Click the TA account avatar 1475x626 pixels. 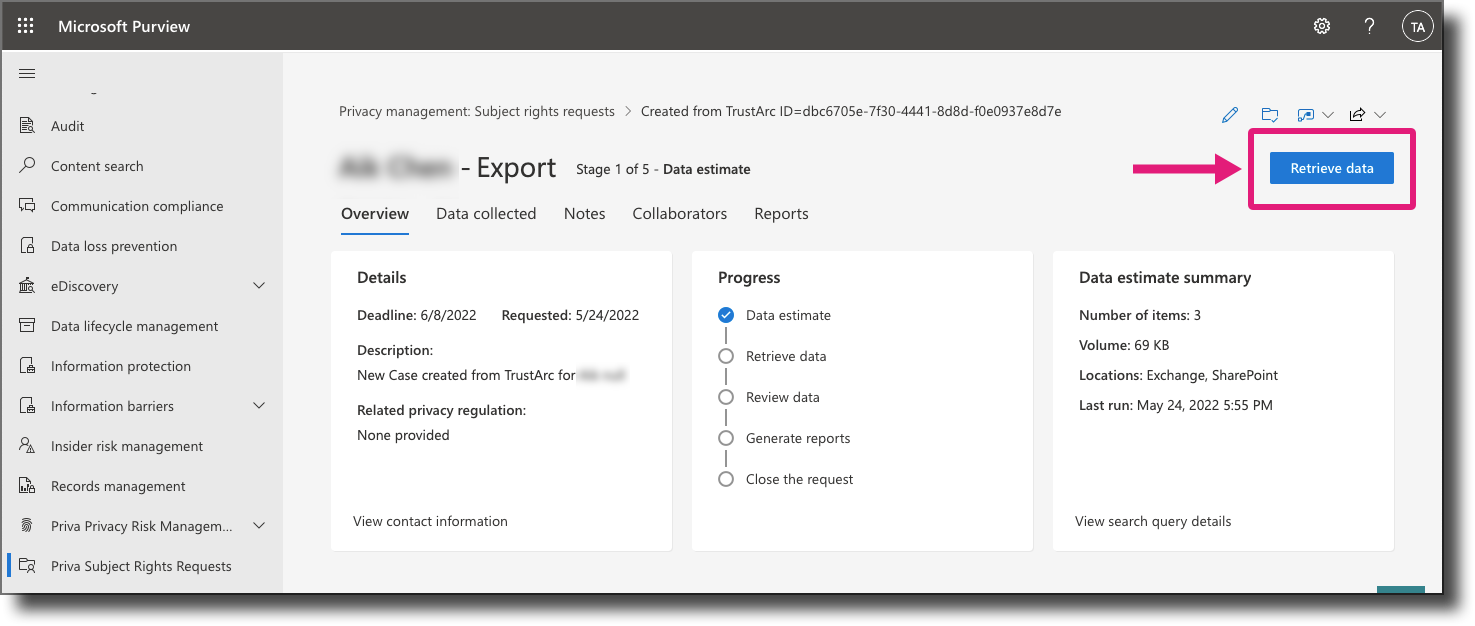[x=1417, y=26]
